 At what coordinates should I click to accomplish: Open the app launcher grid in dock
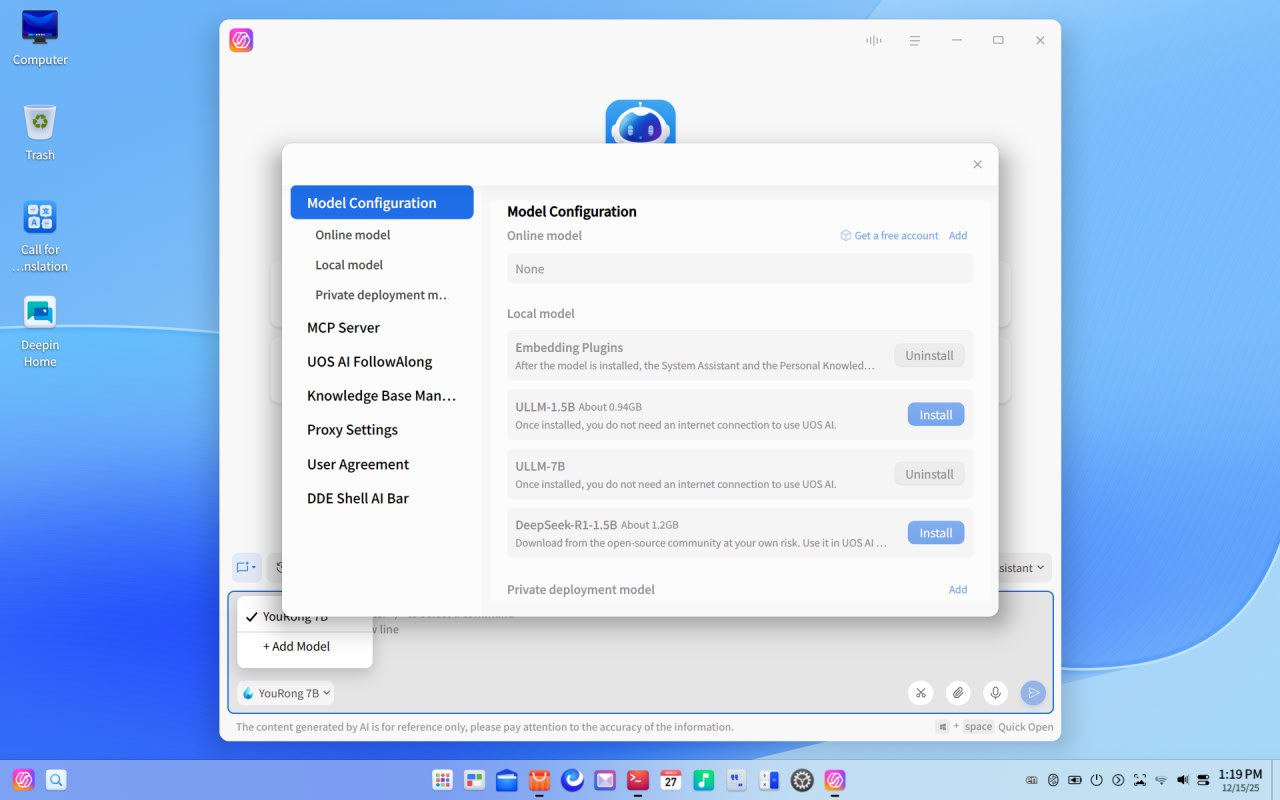pos(442,780)
